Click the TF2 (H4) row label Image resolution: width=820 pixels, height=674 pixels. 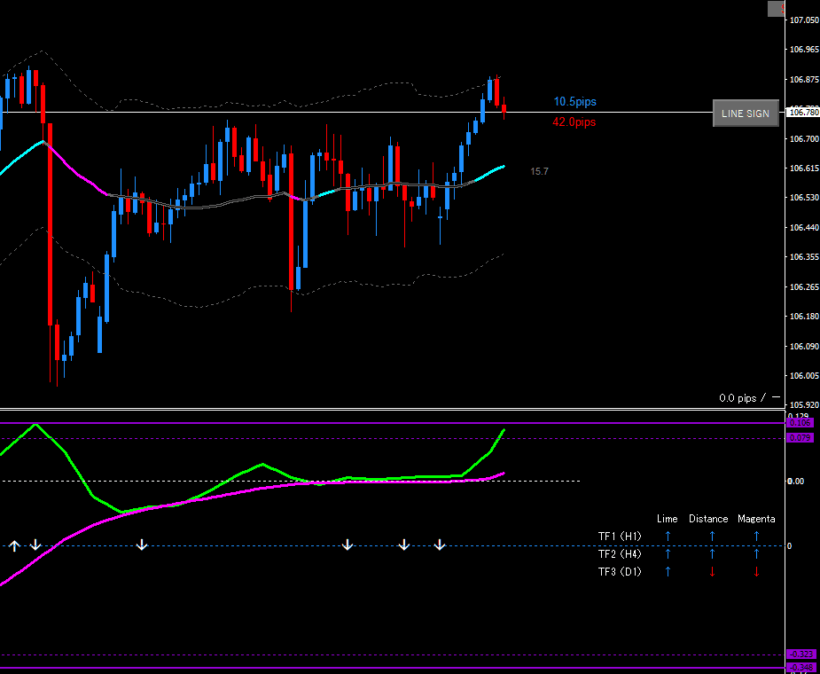(620, 554)
